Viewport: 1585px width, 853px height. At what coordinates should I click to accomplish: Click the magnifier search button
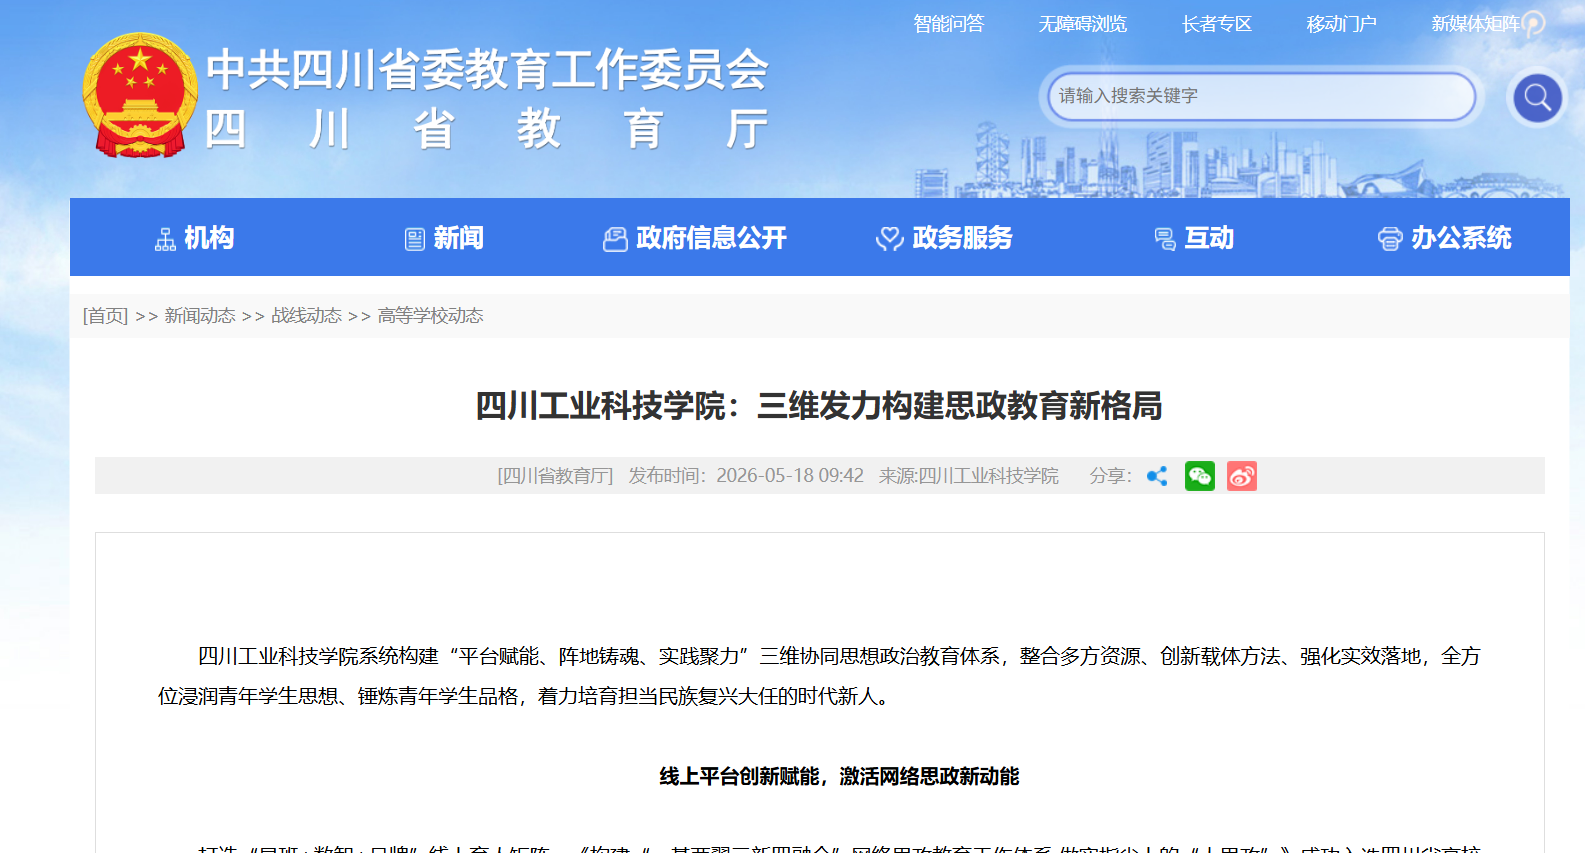pyautogui.click(x=1537, y=98)
